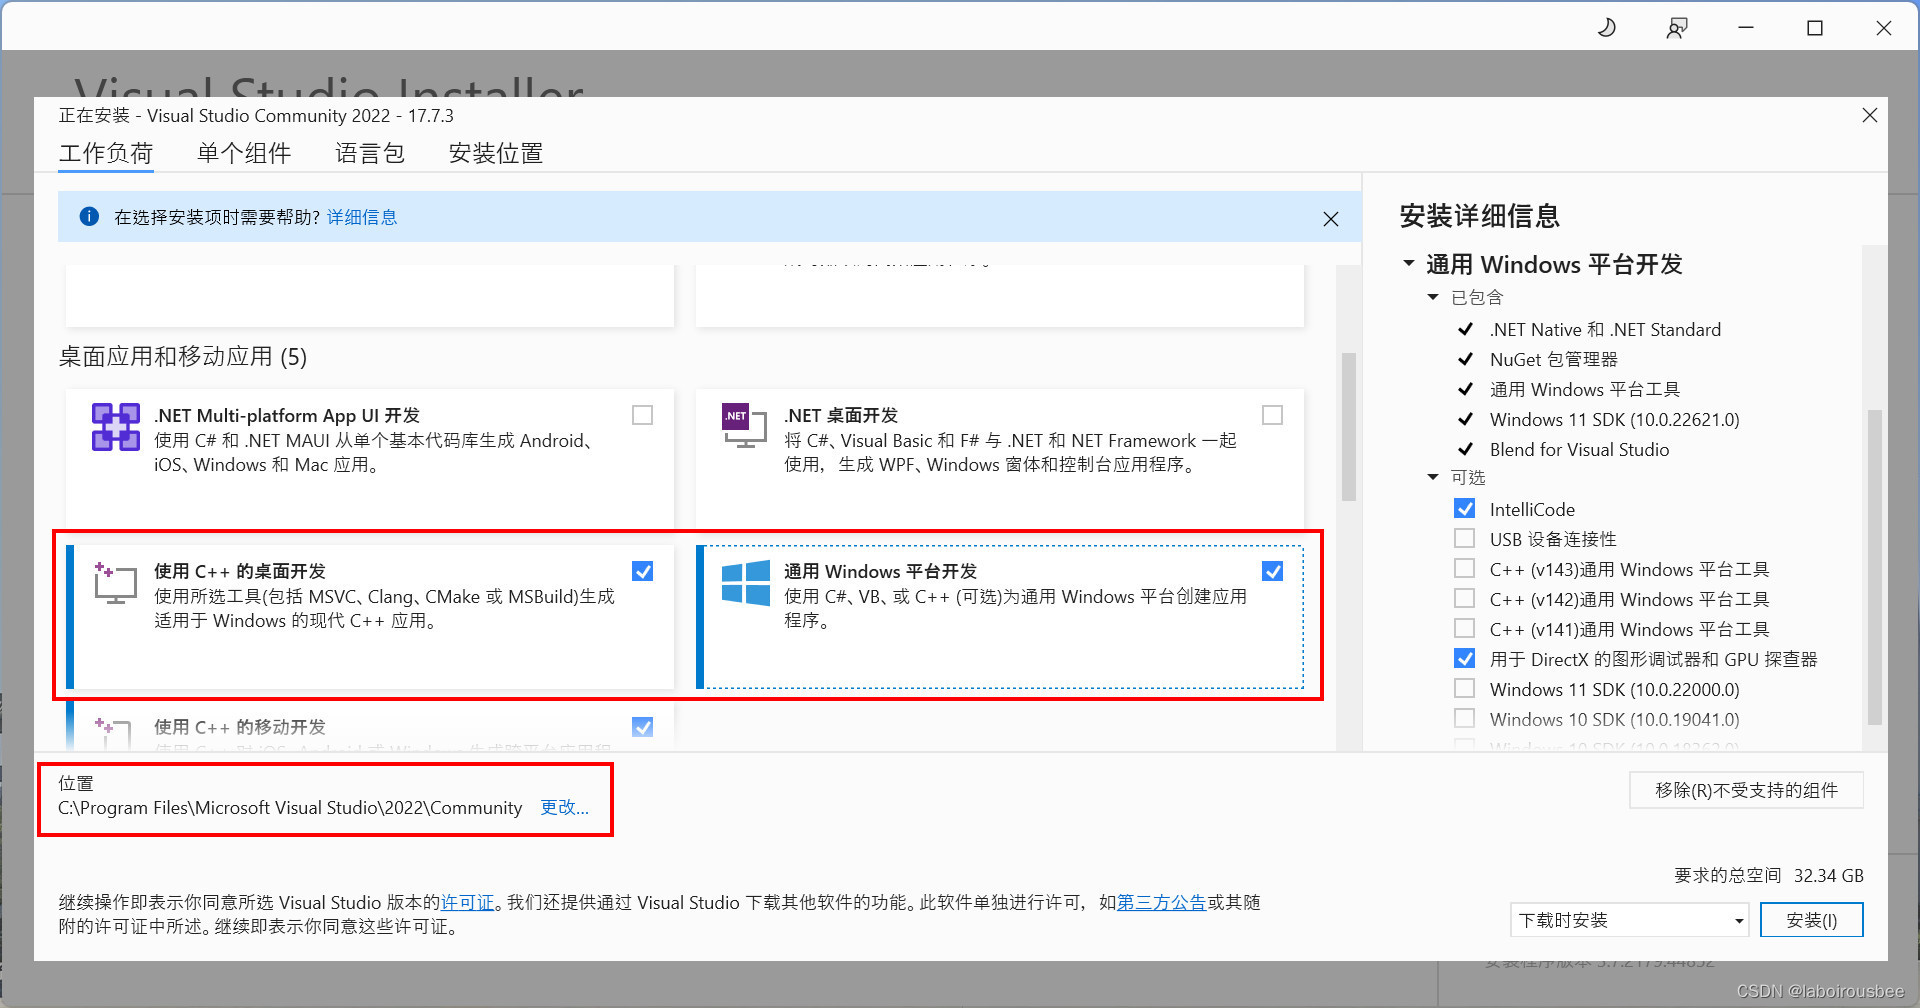Image resolution: width=1920 pixels, height=1008 pixels.
Task: Select the NuGet 包管理器 item
Action: (x=1553, y=359)
